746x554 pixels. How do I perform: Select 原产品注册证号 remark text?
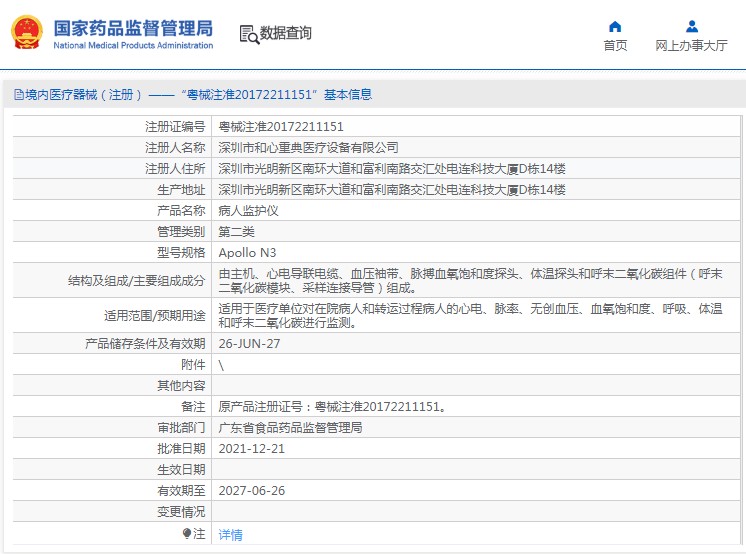point(332,406)
